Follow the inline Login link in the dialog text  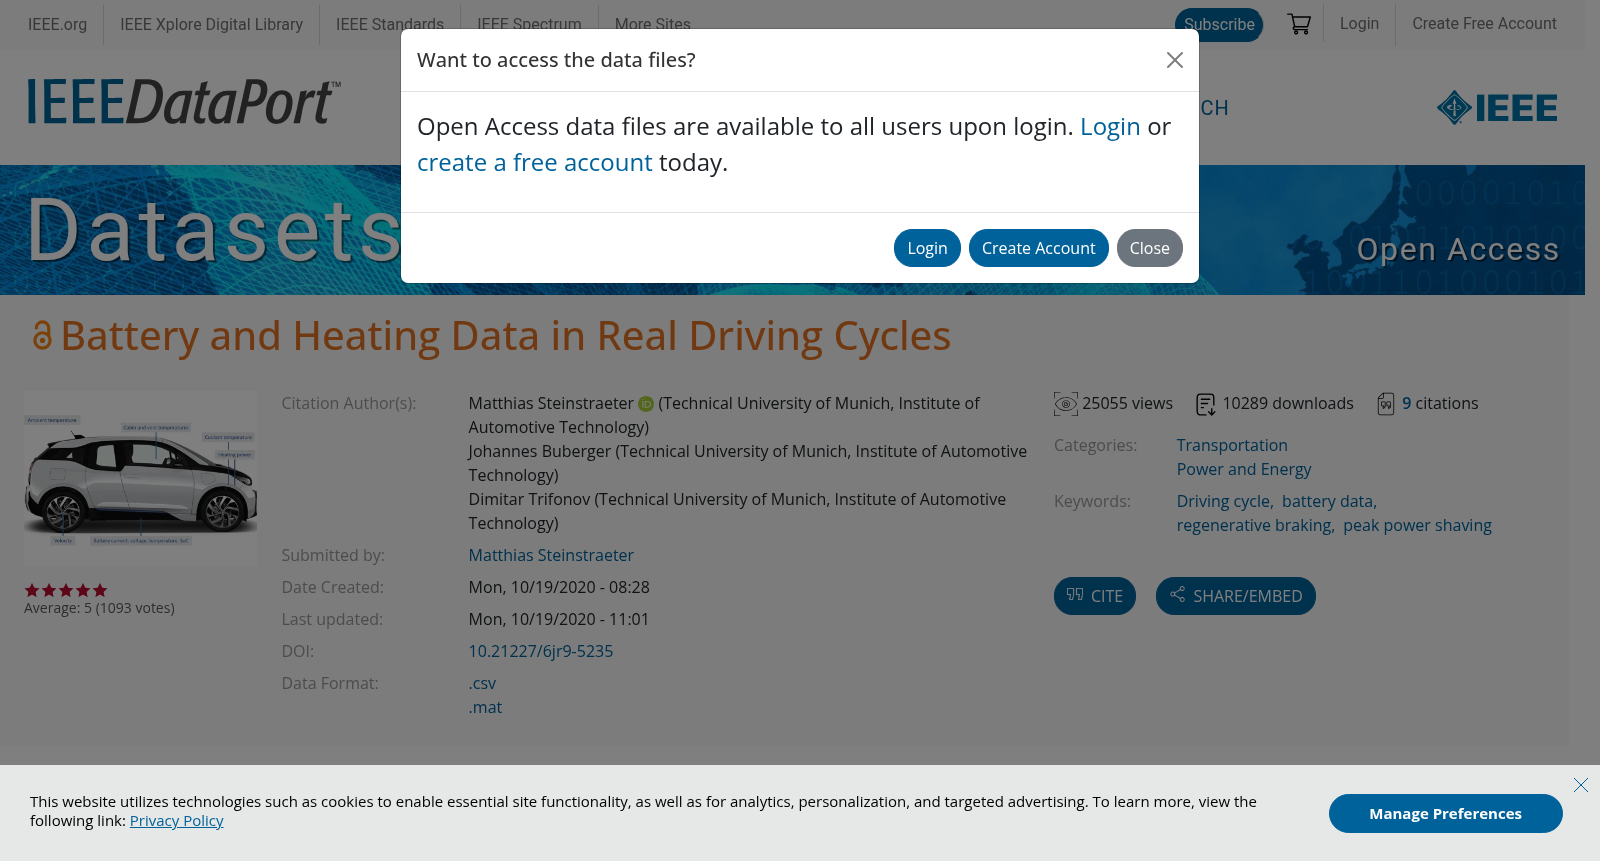tap(1110, 127)
